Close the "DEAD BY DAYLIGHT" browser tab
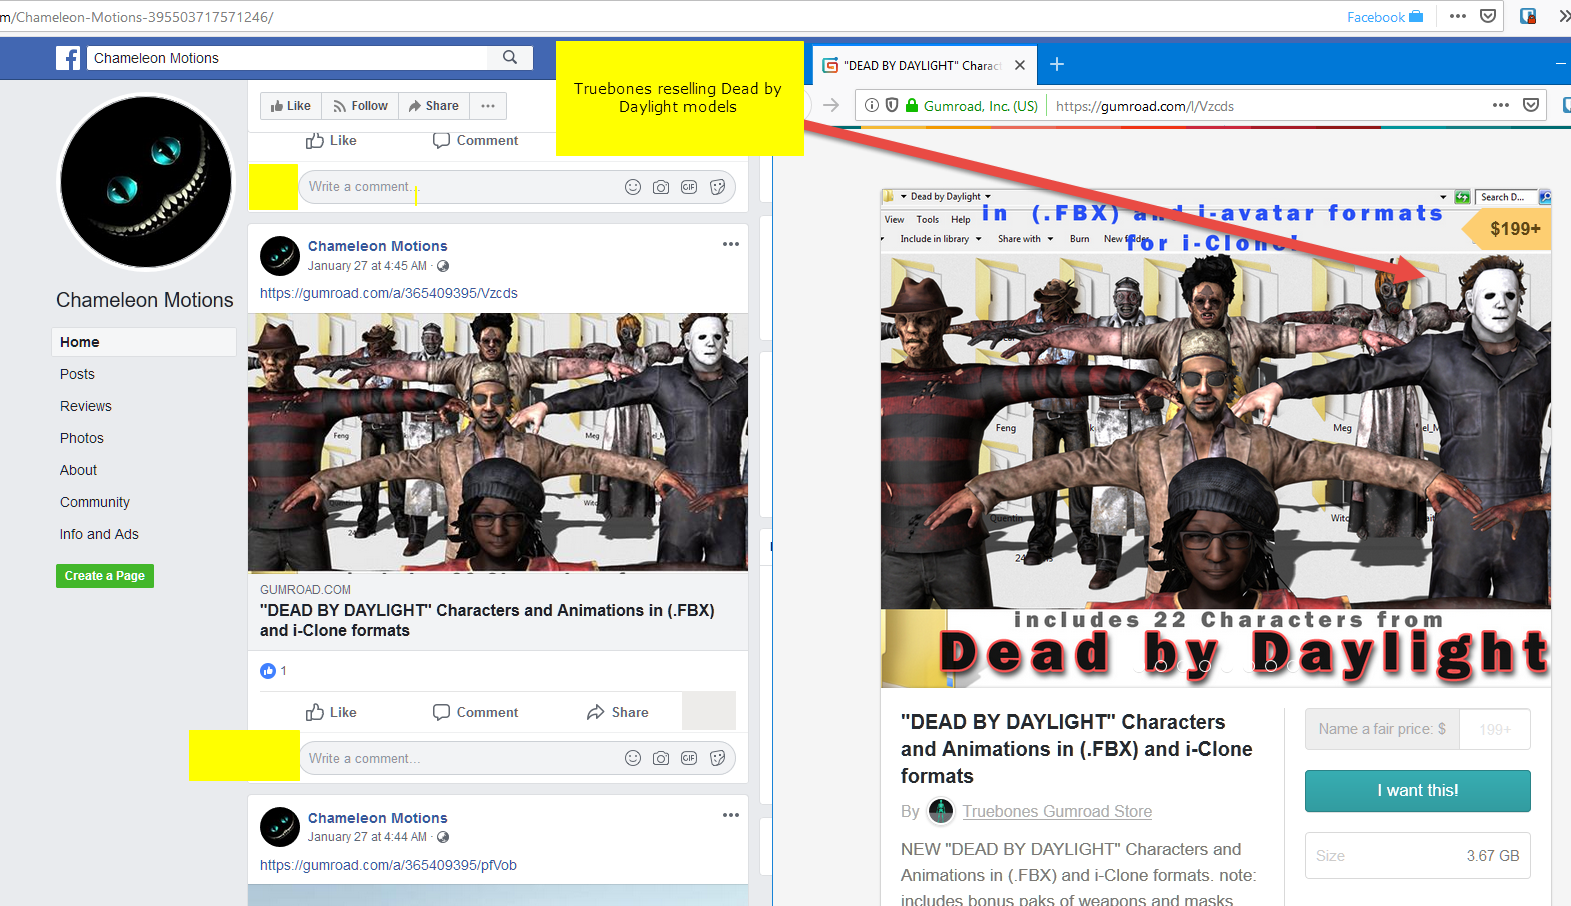The height and width of the screenshot is (906, 1571). pos(1020,65)
